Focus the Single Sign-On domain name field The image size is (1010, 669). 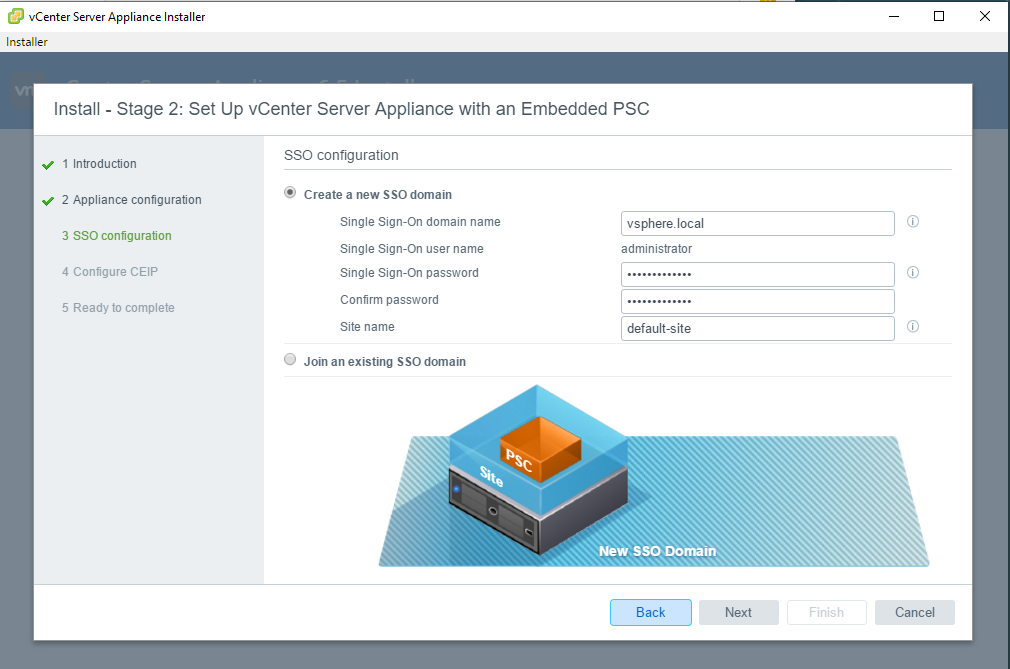(758, 223)
